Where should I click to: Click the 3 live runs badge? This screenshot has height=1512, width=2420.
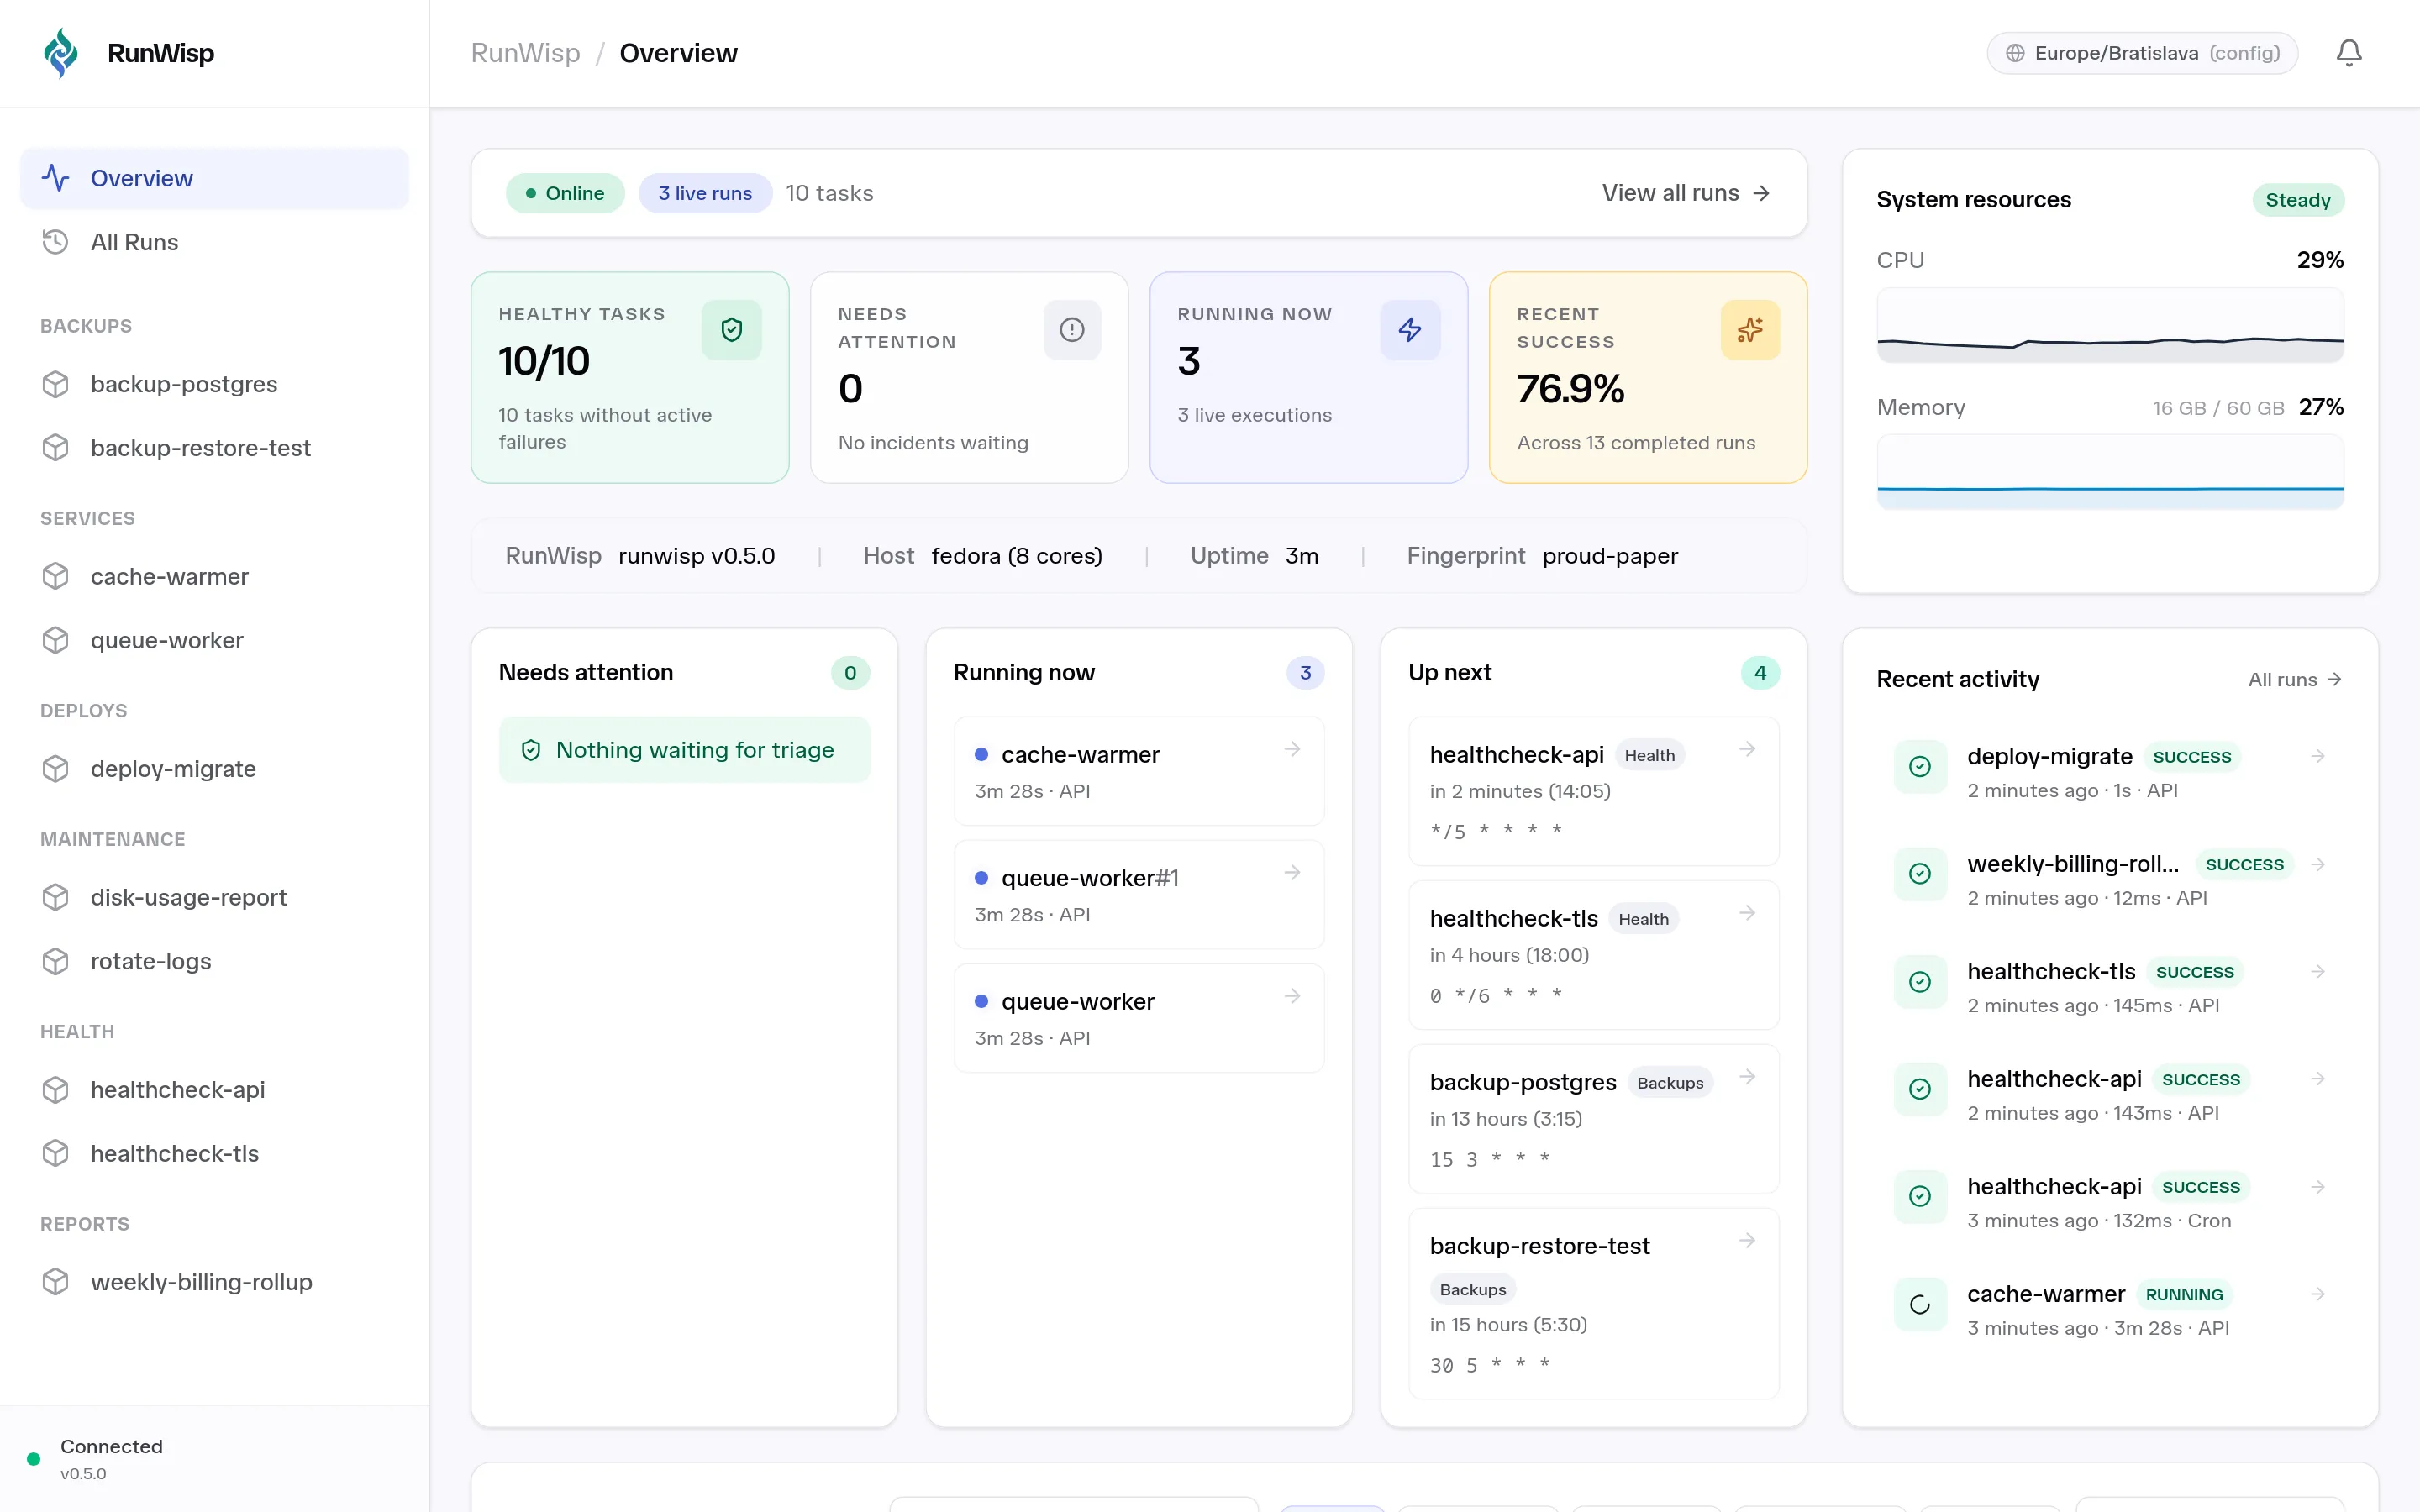pyautogui.click(x=705, y=193)
